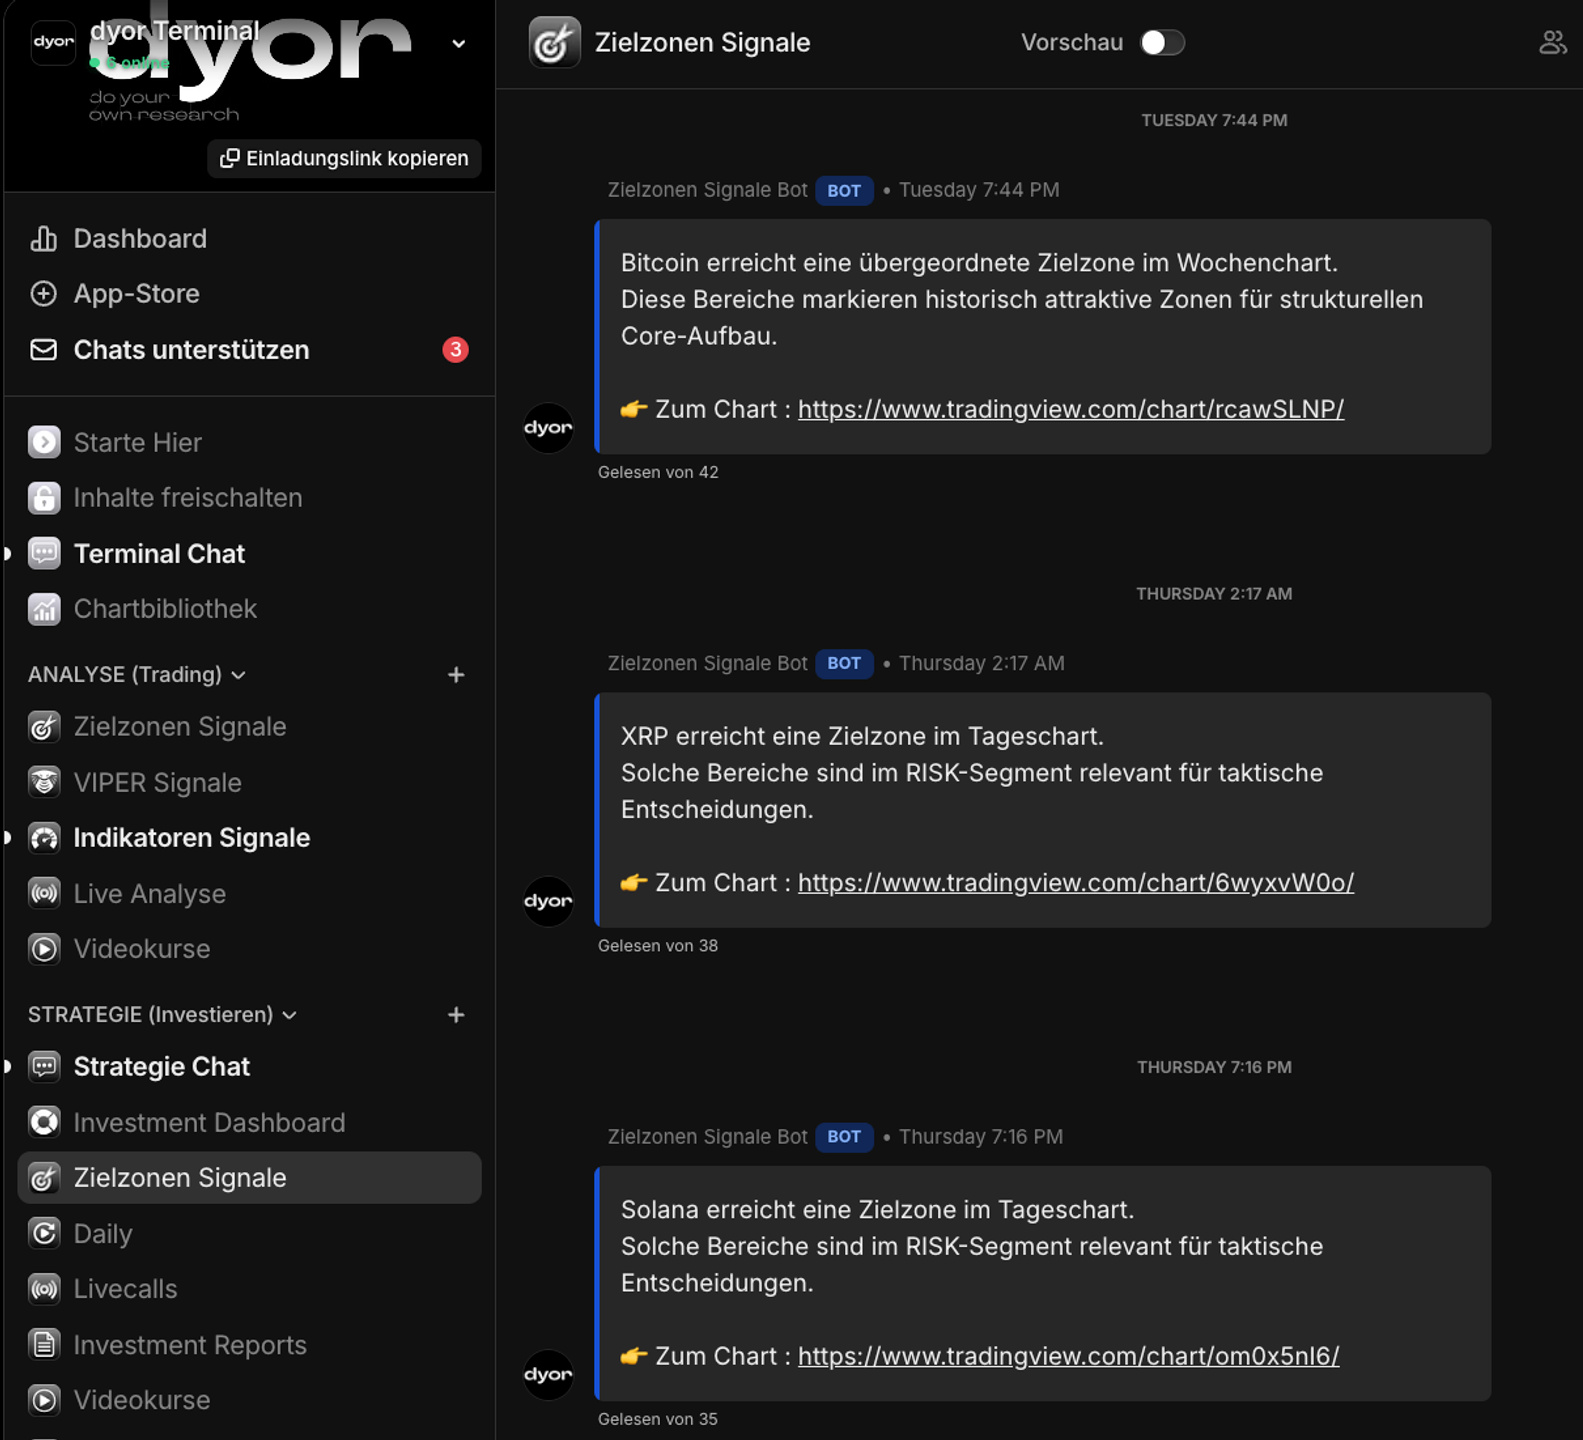Click the Chats unterstützen envelope icon
1583x1440 pixels.
[x=43, y=350]
